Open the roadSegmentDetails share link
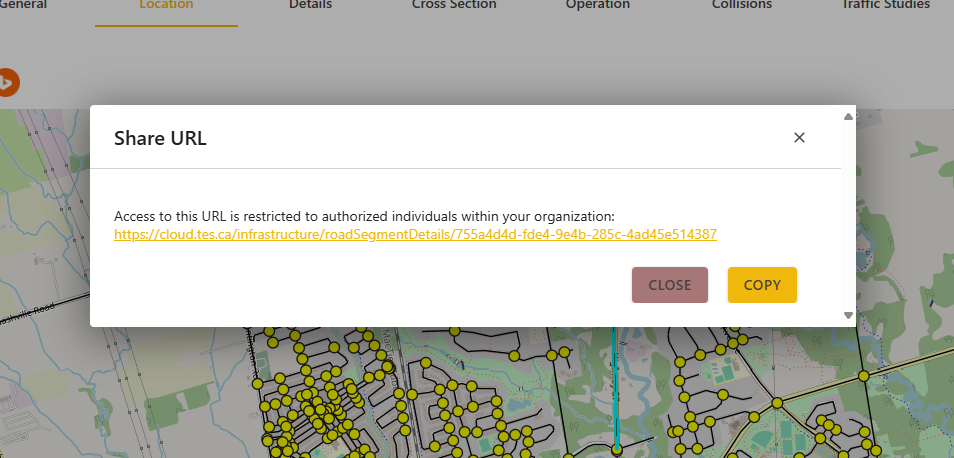The width and height of the screenshot is (954, 458). (x=415, y=235)
